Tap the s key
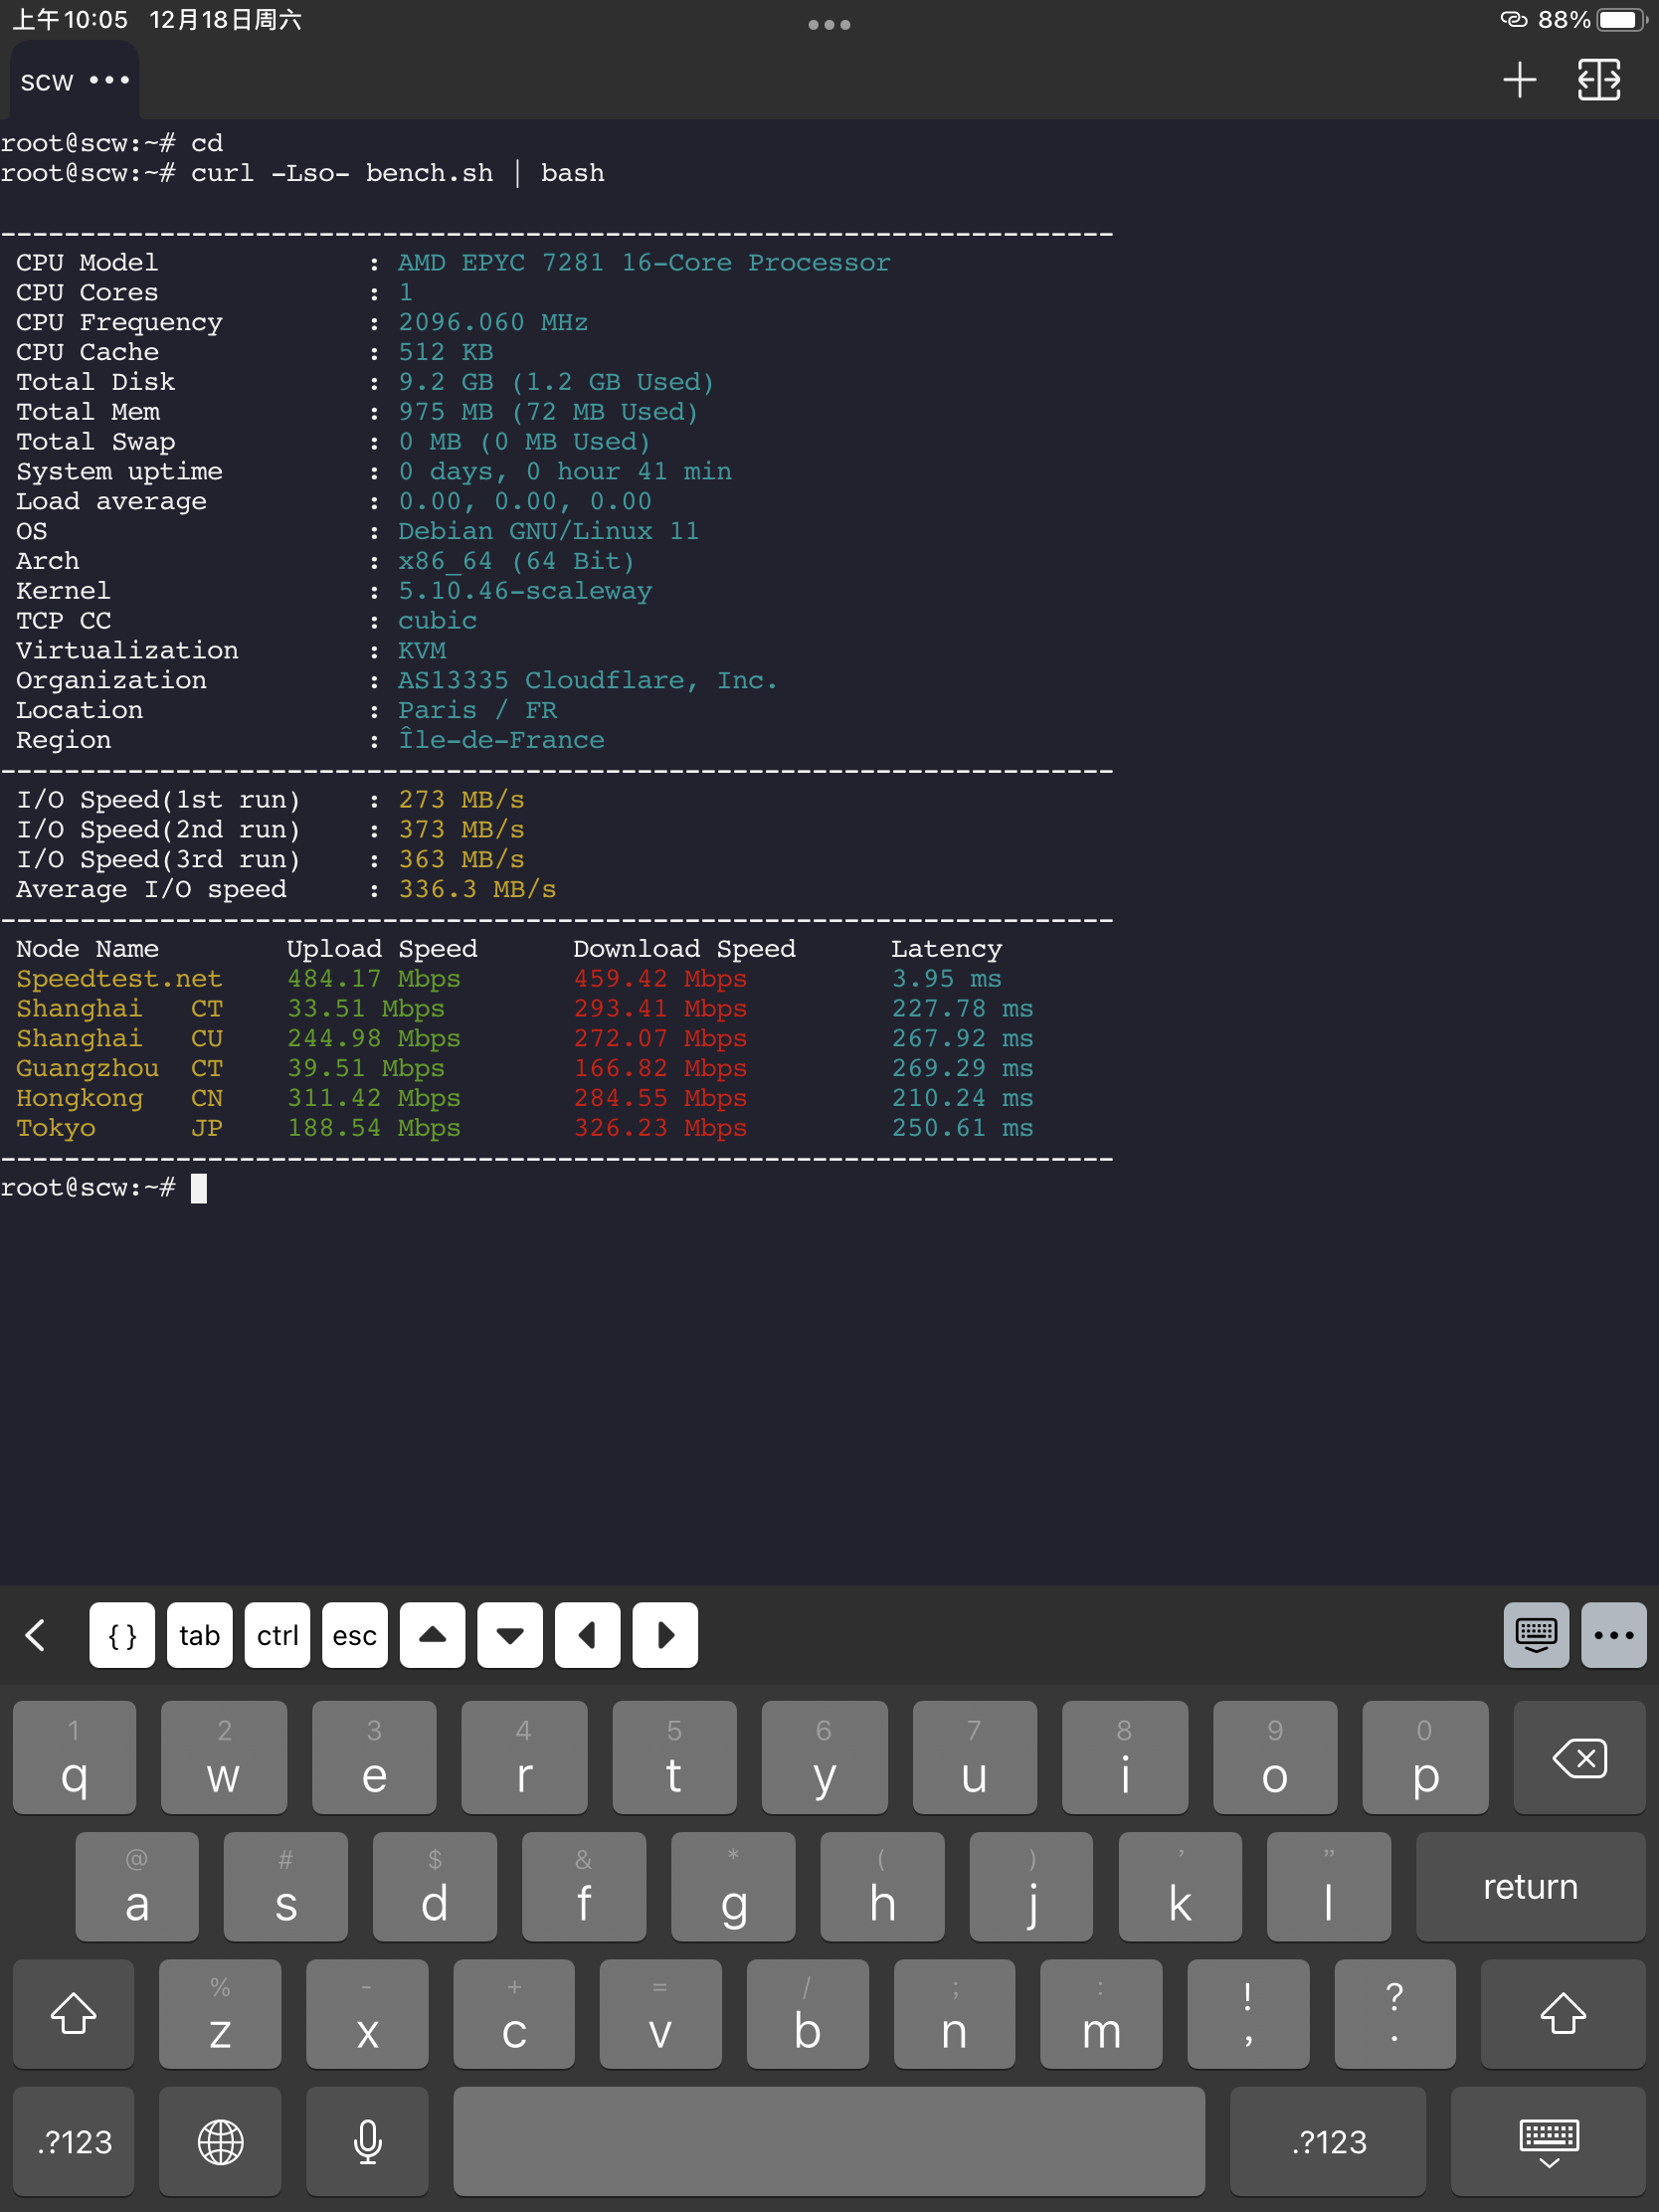 pyautogui.click(x=286, y=1886)
